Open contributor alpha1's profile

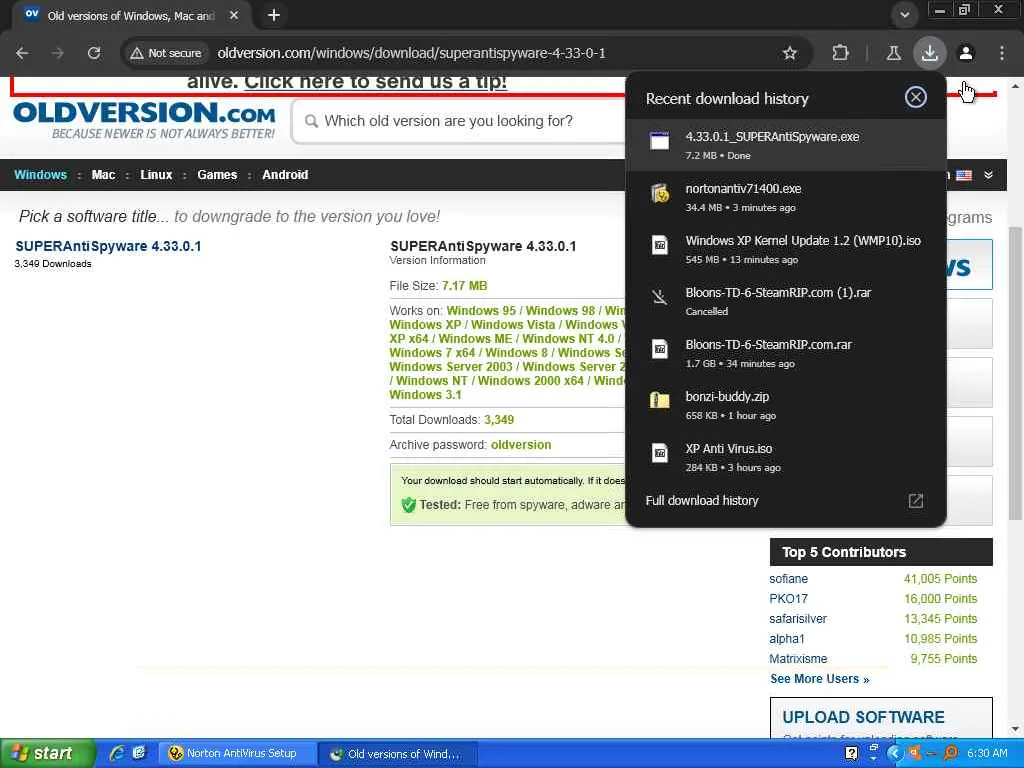pyautogui.click(x=786, y=639)
